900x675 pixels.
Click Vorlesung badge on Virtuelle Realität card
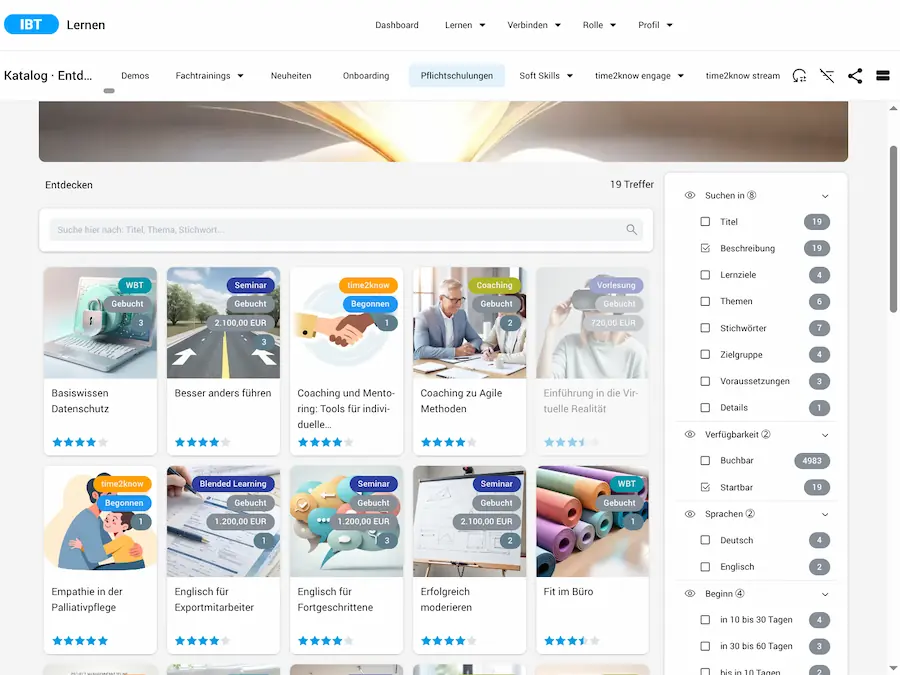(x=616, y=285)
